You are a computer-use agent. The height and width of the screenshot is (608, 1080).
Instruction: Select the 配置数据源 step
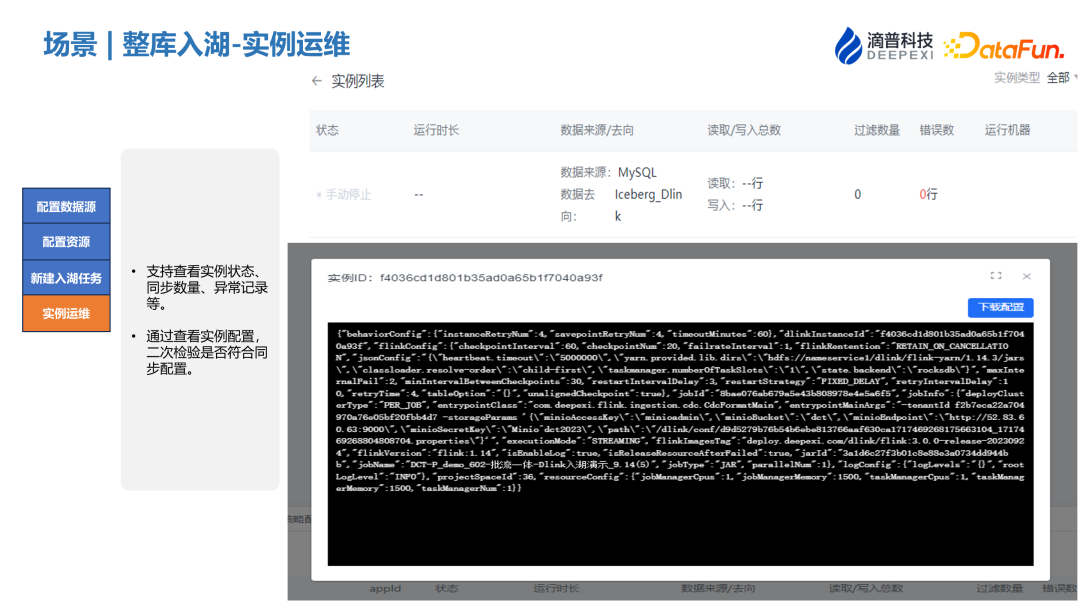point(66,207)
